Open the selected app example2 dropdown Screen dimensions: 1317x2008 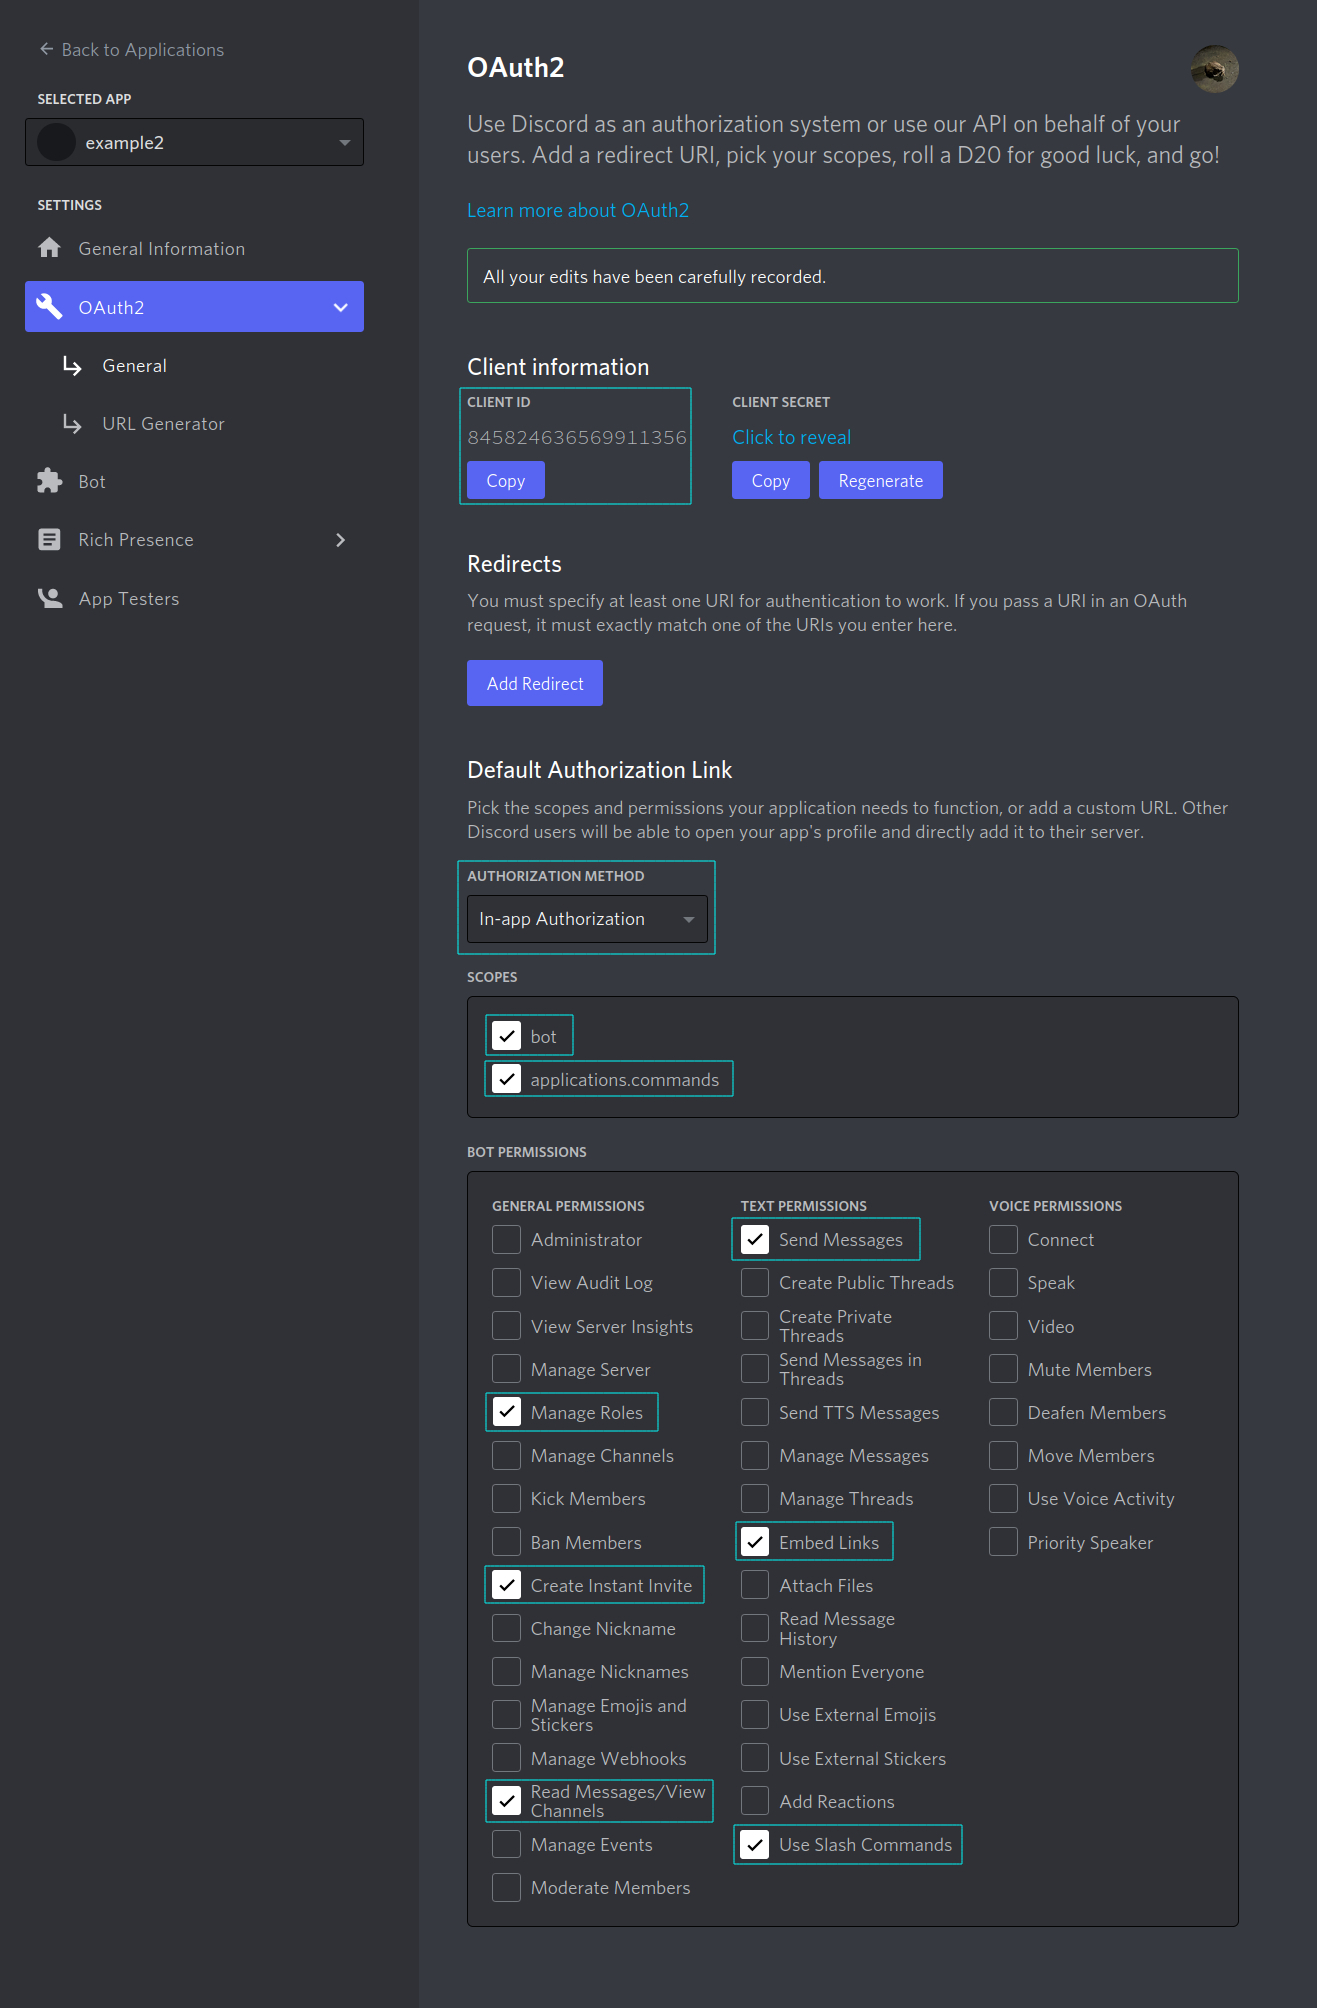click(194, 142)
